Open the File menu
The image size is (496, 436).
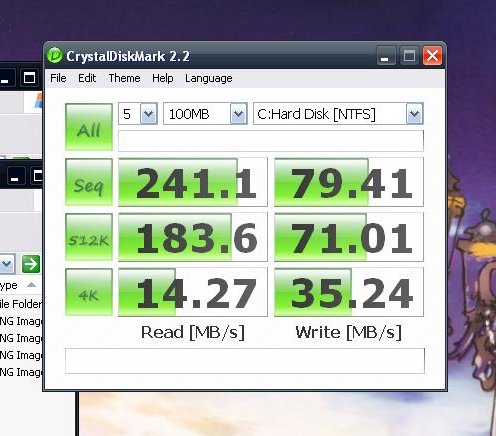[58, 78]
